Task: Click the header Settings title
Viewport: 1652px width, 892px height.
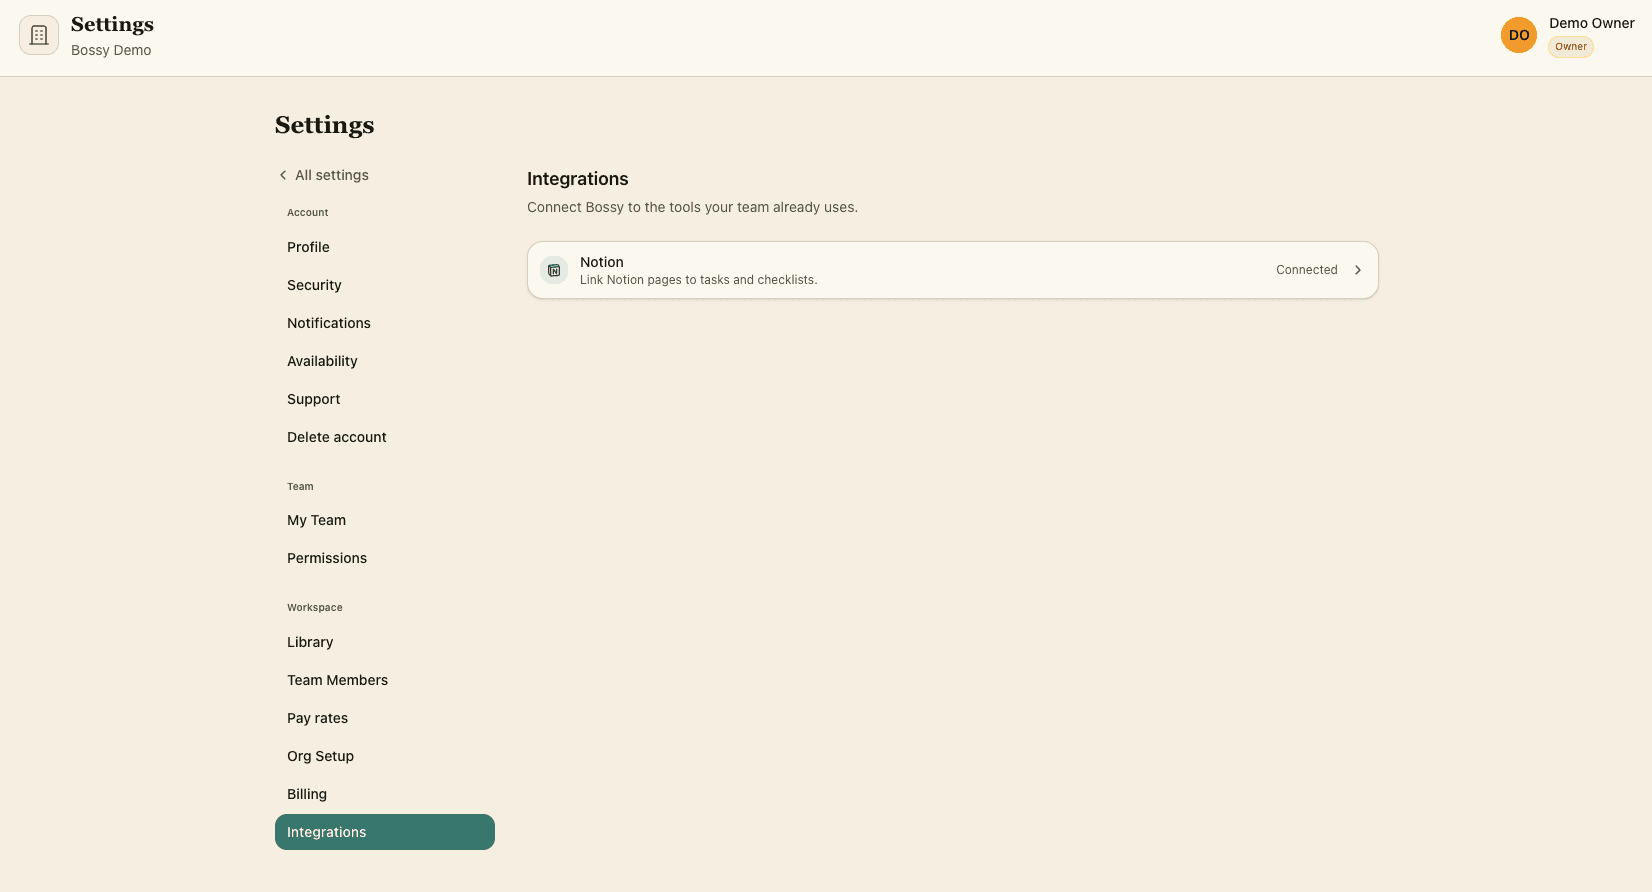Action: point(112,24)
